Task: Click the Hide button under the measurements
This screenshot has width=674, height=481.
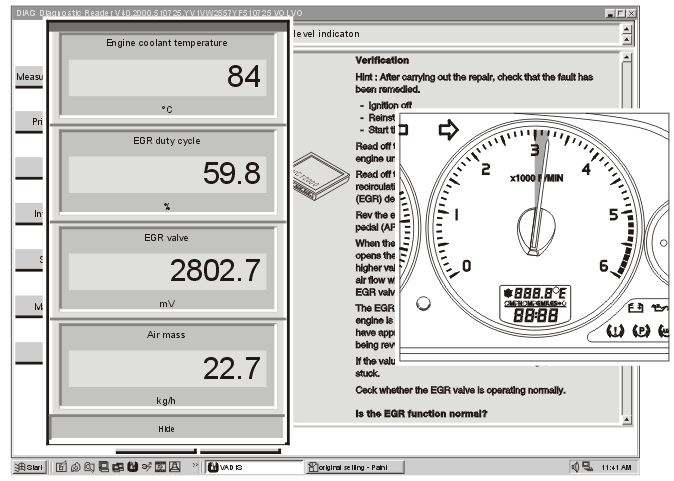Action: pos(167,429)
